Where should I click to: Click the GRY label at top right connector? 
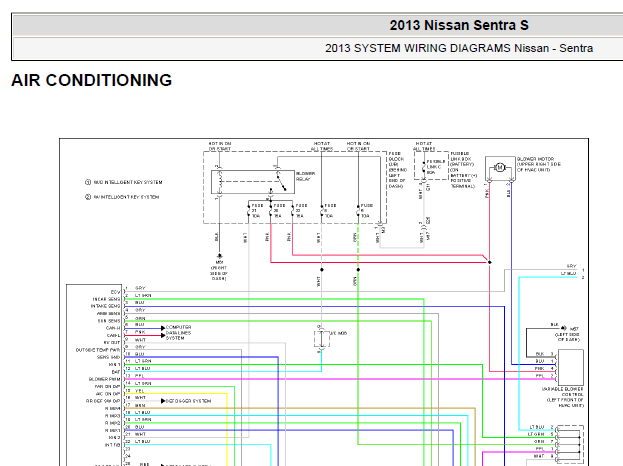(x=571, y=266)
